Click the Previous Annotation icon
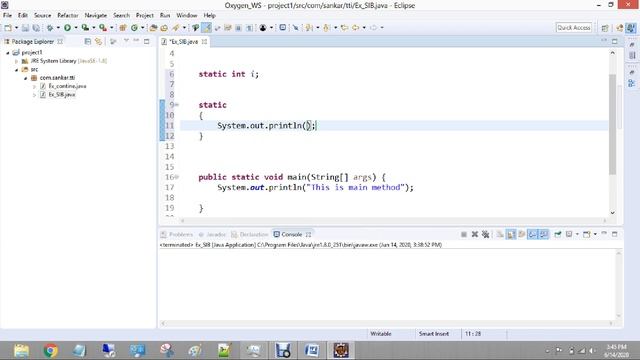 coord(327,28)
